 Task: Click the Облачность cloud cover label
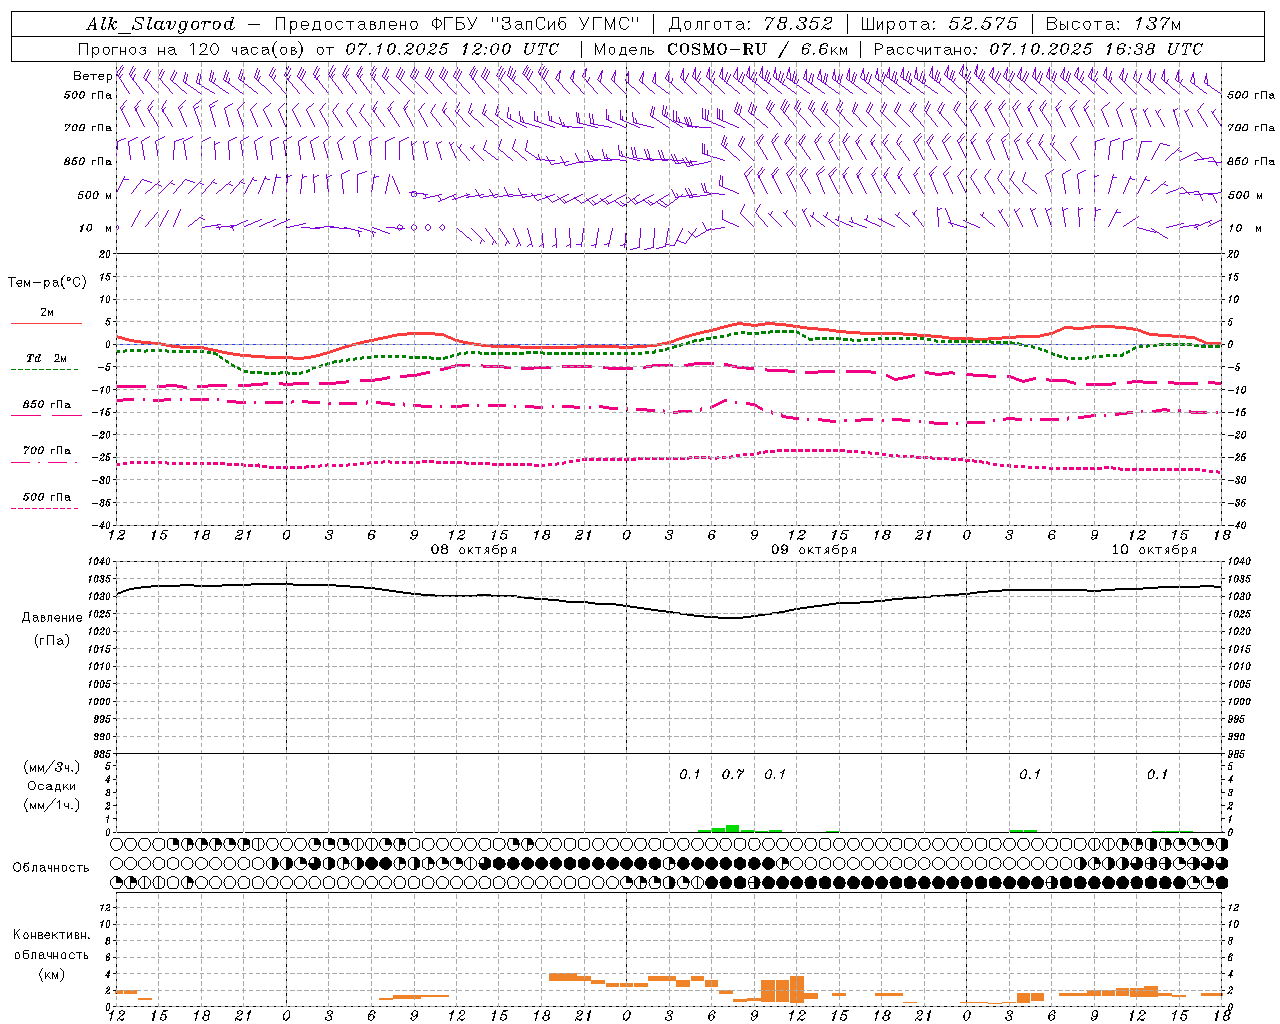51,867
